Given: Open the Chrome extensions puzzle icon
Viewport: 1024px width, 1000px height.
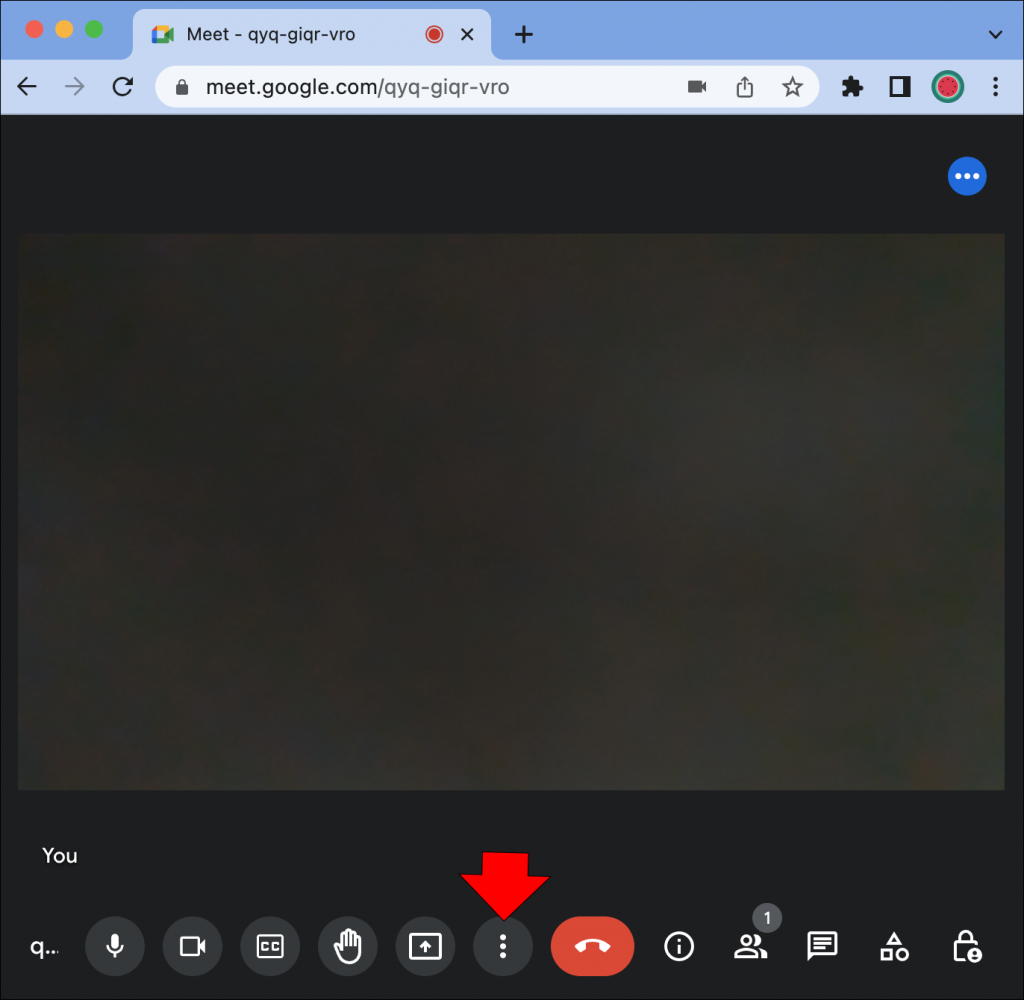Looking at the screenshot, I should tap(852, 87).
